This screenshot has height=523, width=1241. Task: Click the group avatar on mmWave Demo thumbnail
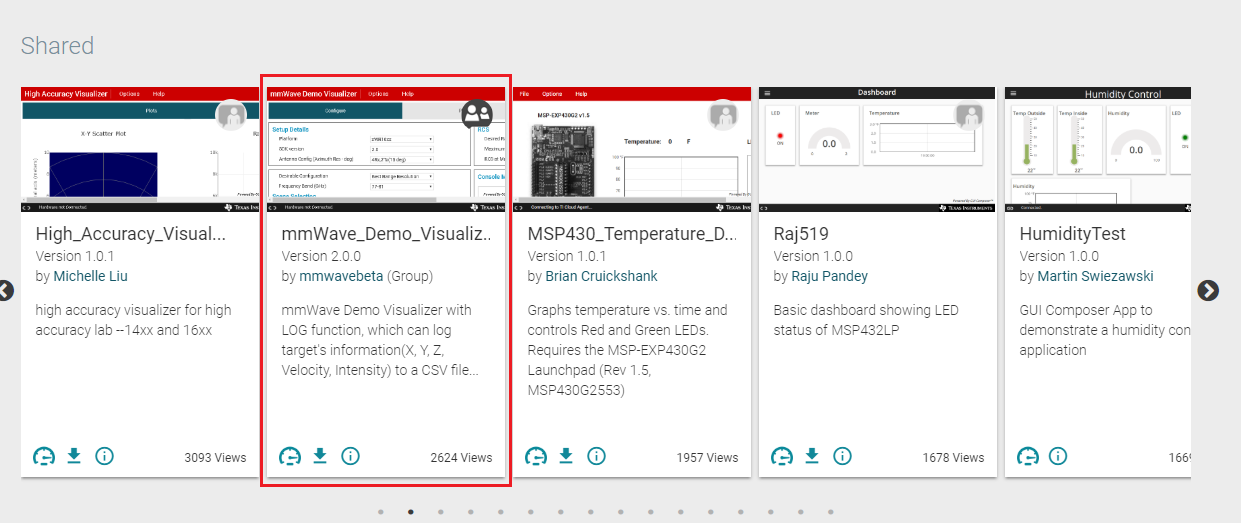pyautogui.click(x=477, y=114)
